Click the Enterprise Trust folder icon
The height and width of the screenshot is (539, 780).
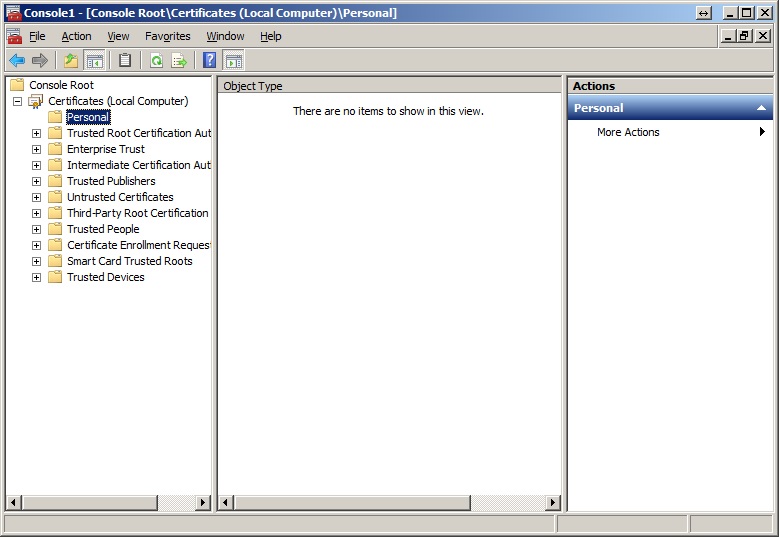pos(55,149)
